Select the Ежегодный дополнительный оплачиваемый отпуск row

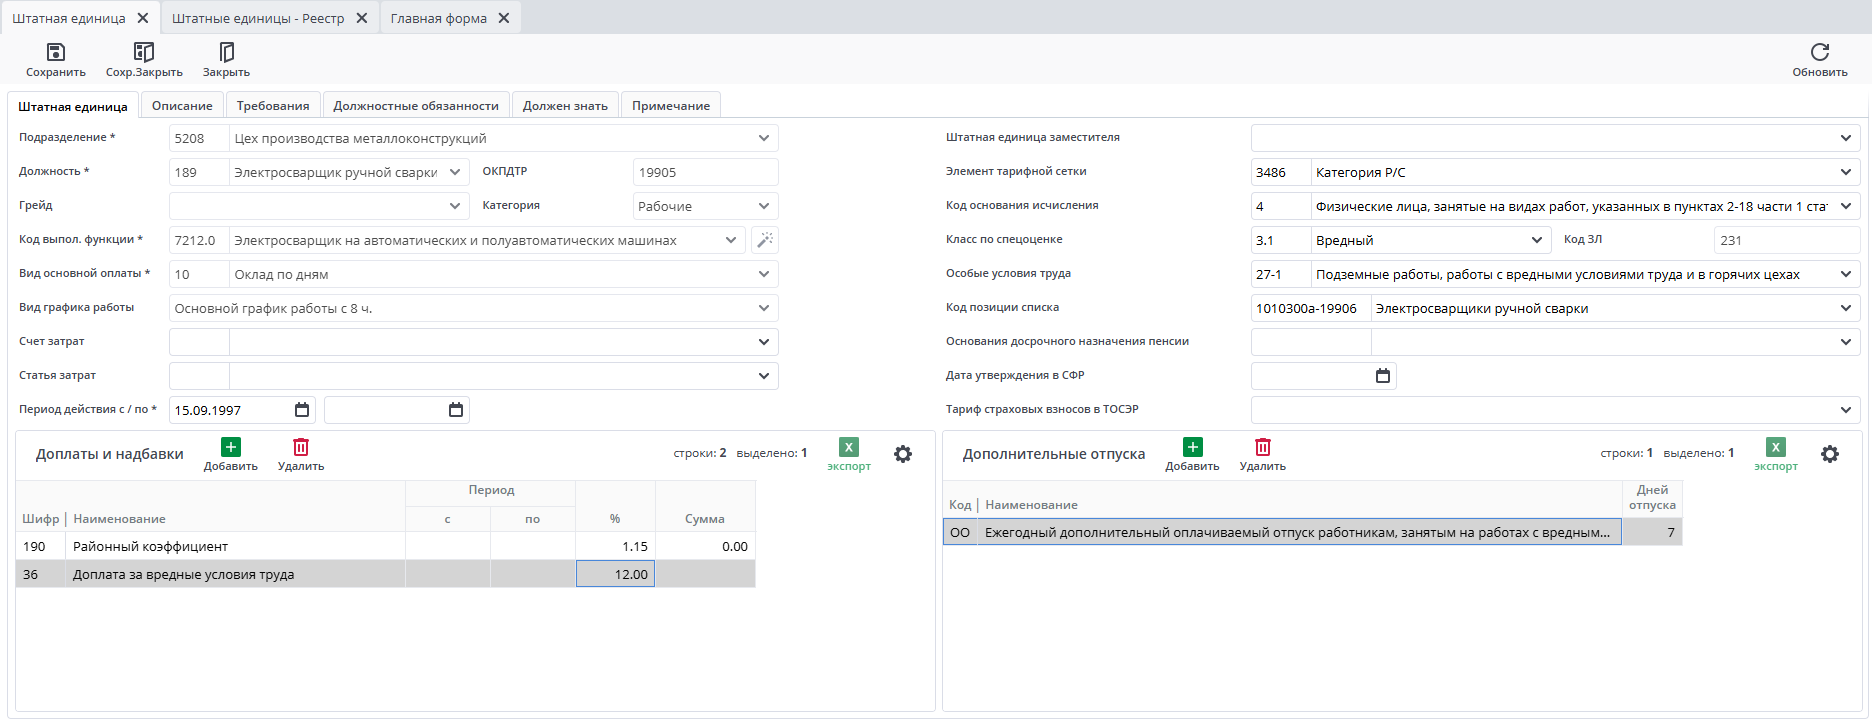[1312, 532]
